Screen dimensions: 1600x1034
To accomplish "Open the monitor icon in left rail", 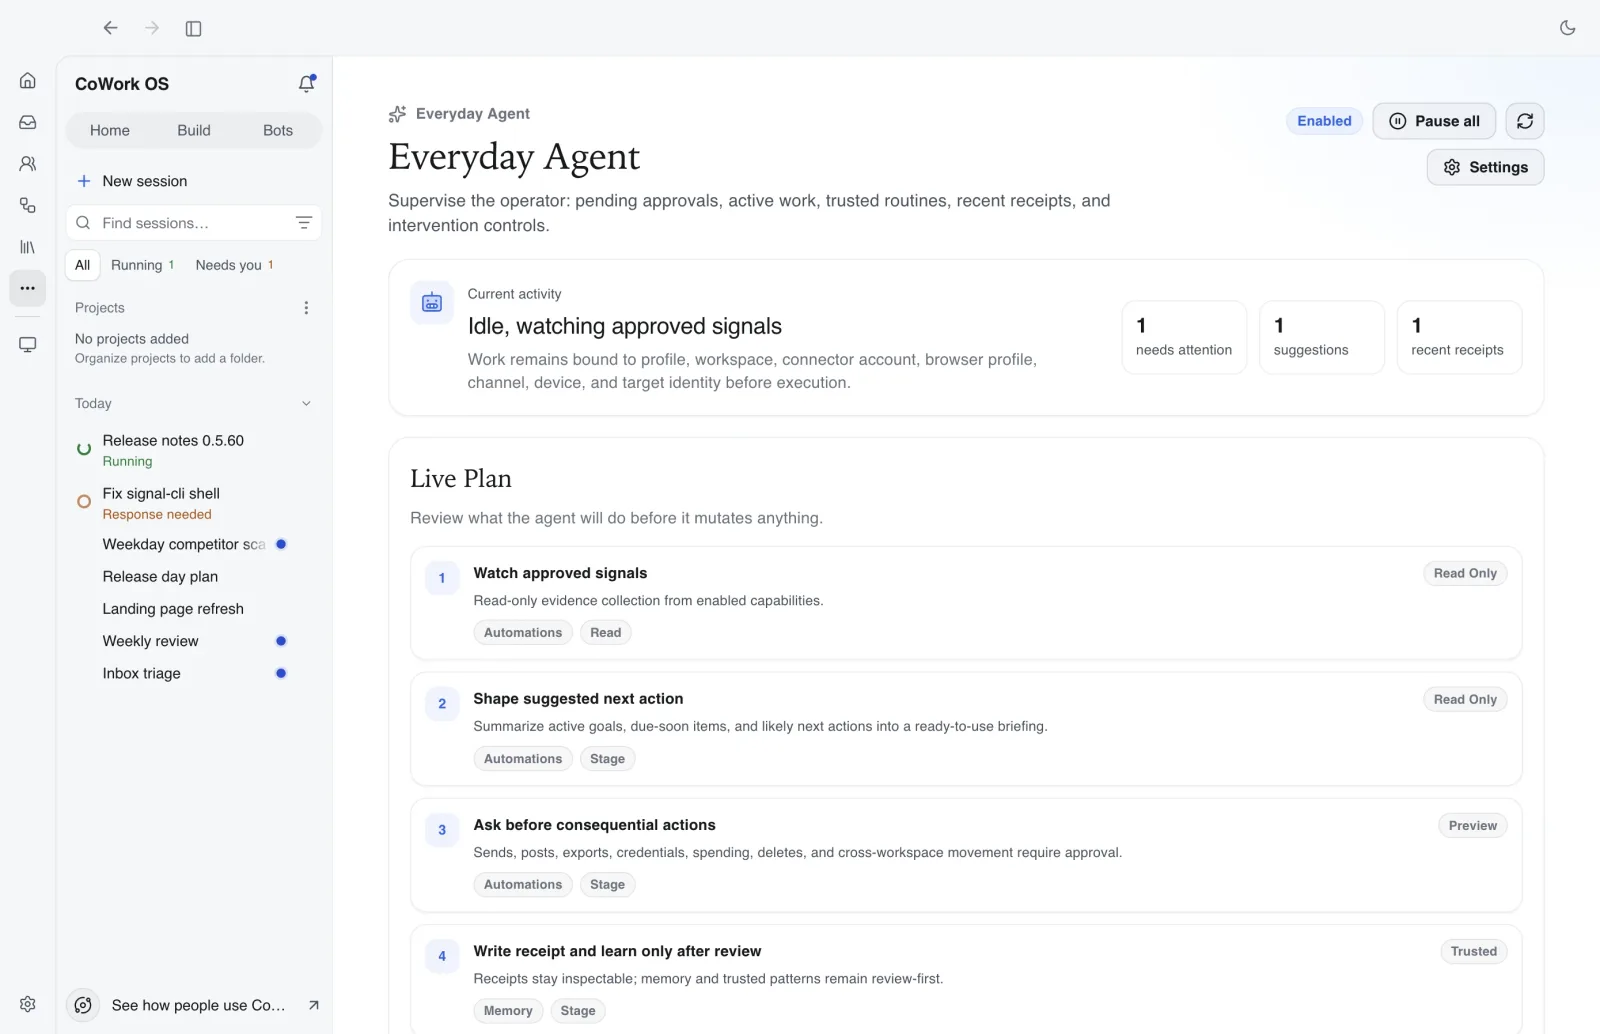I will point(28,344).
